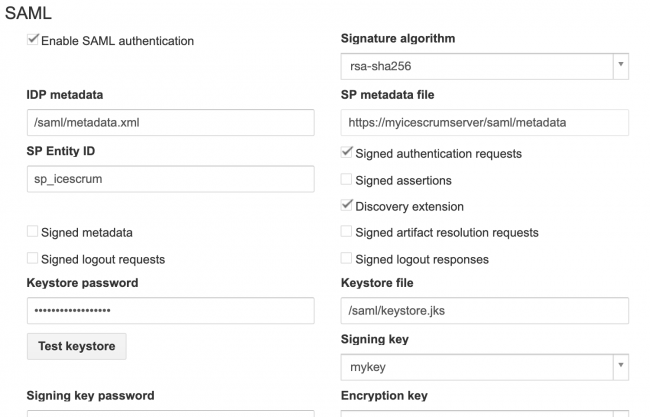Viewport: 650px width, 417px height.
Task: Click into the Keystore password field
Action: click(x=170, y=311)
